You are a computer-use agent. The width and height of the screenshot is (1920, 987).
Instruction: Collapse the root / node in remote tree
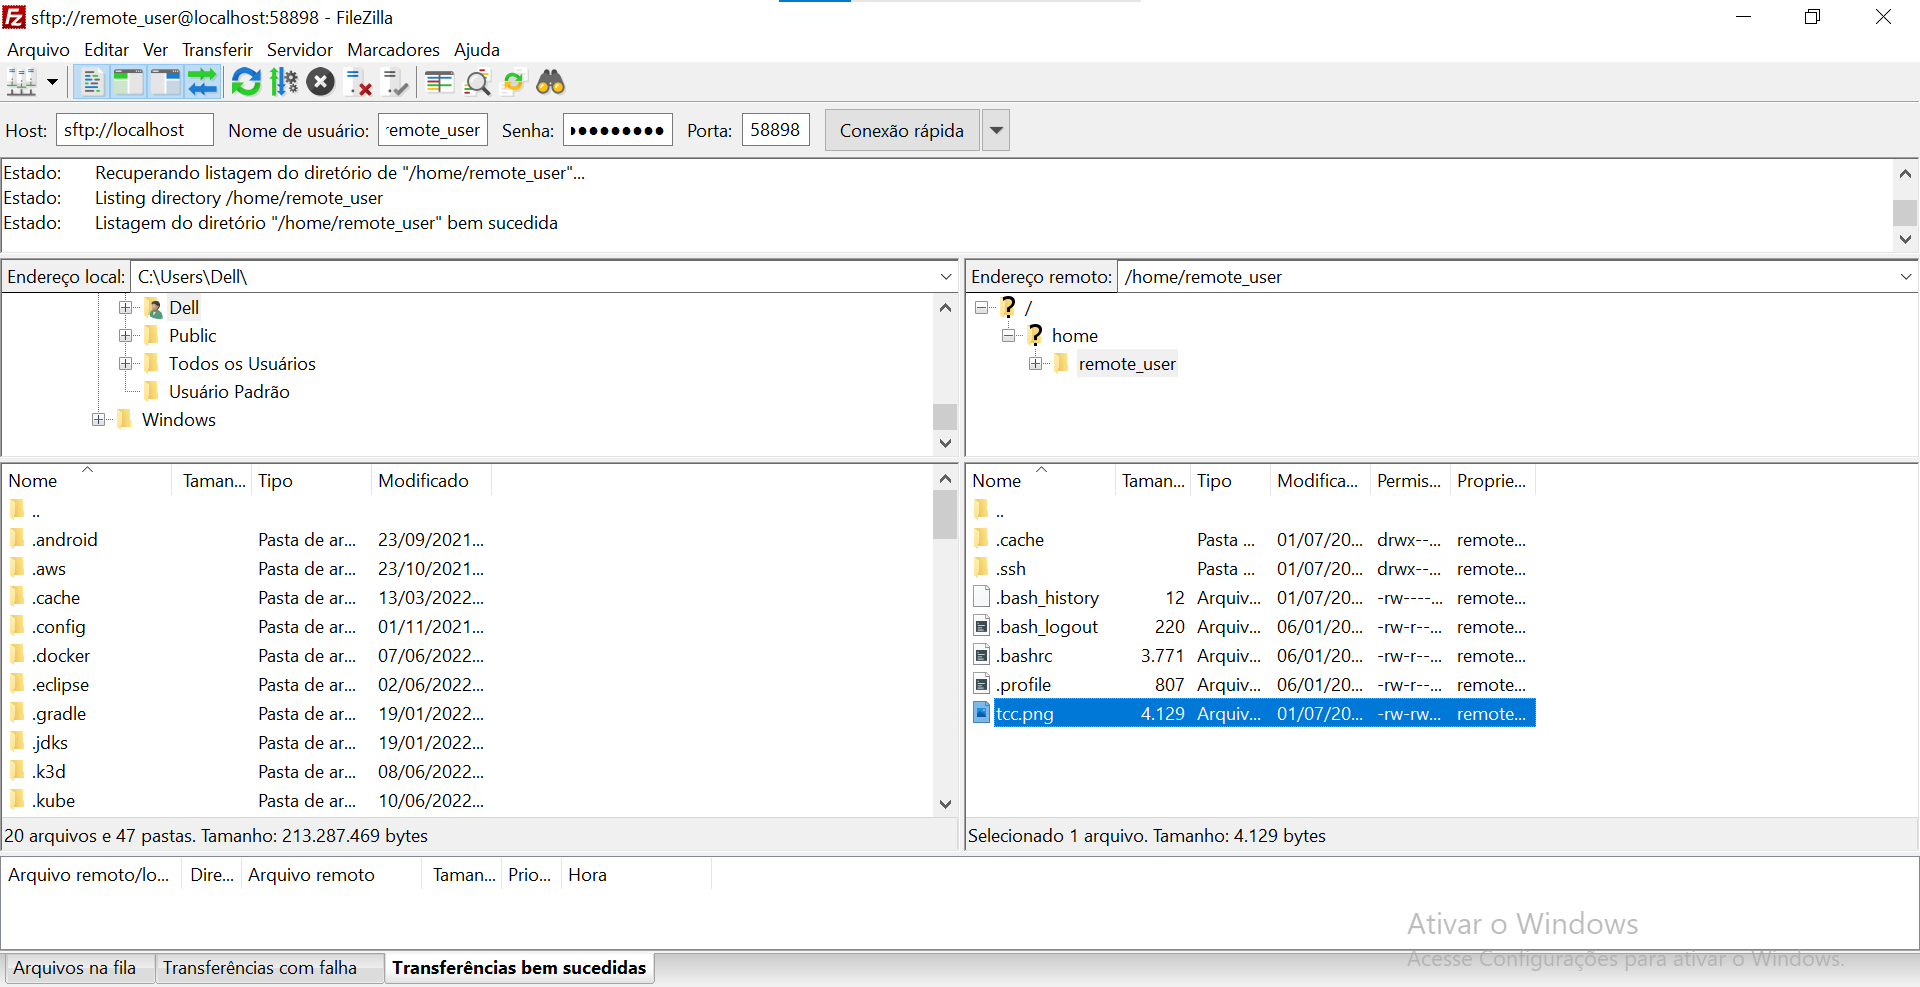tap(981, 307)
